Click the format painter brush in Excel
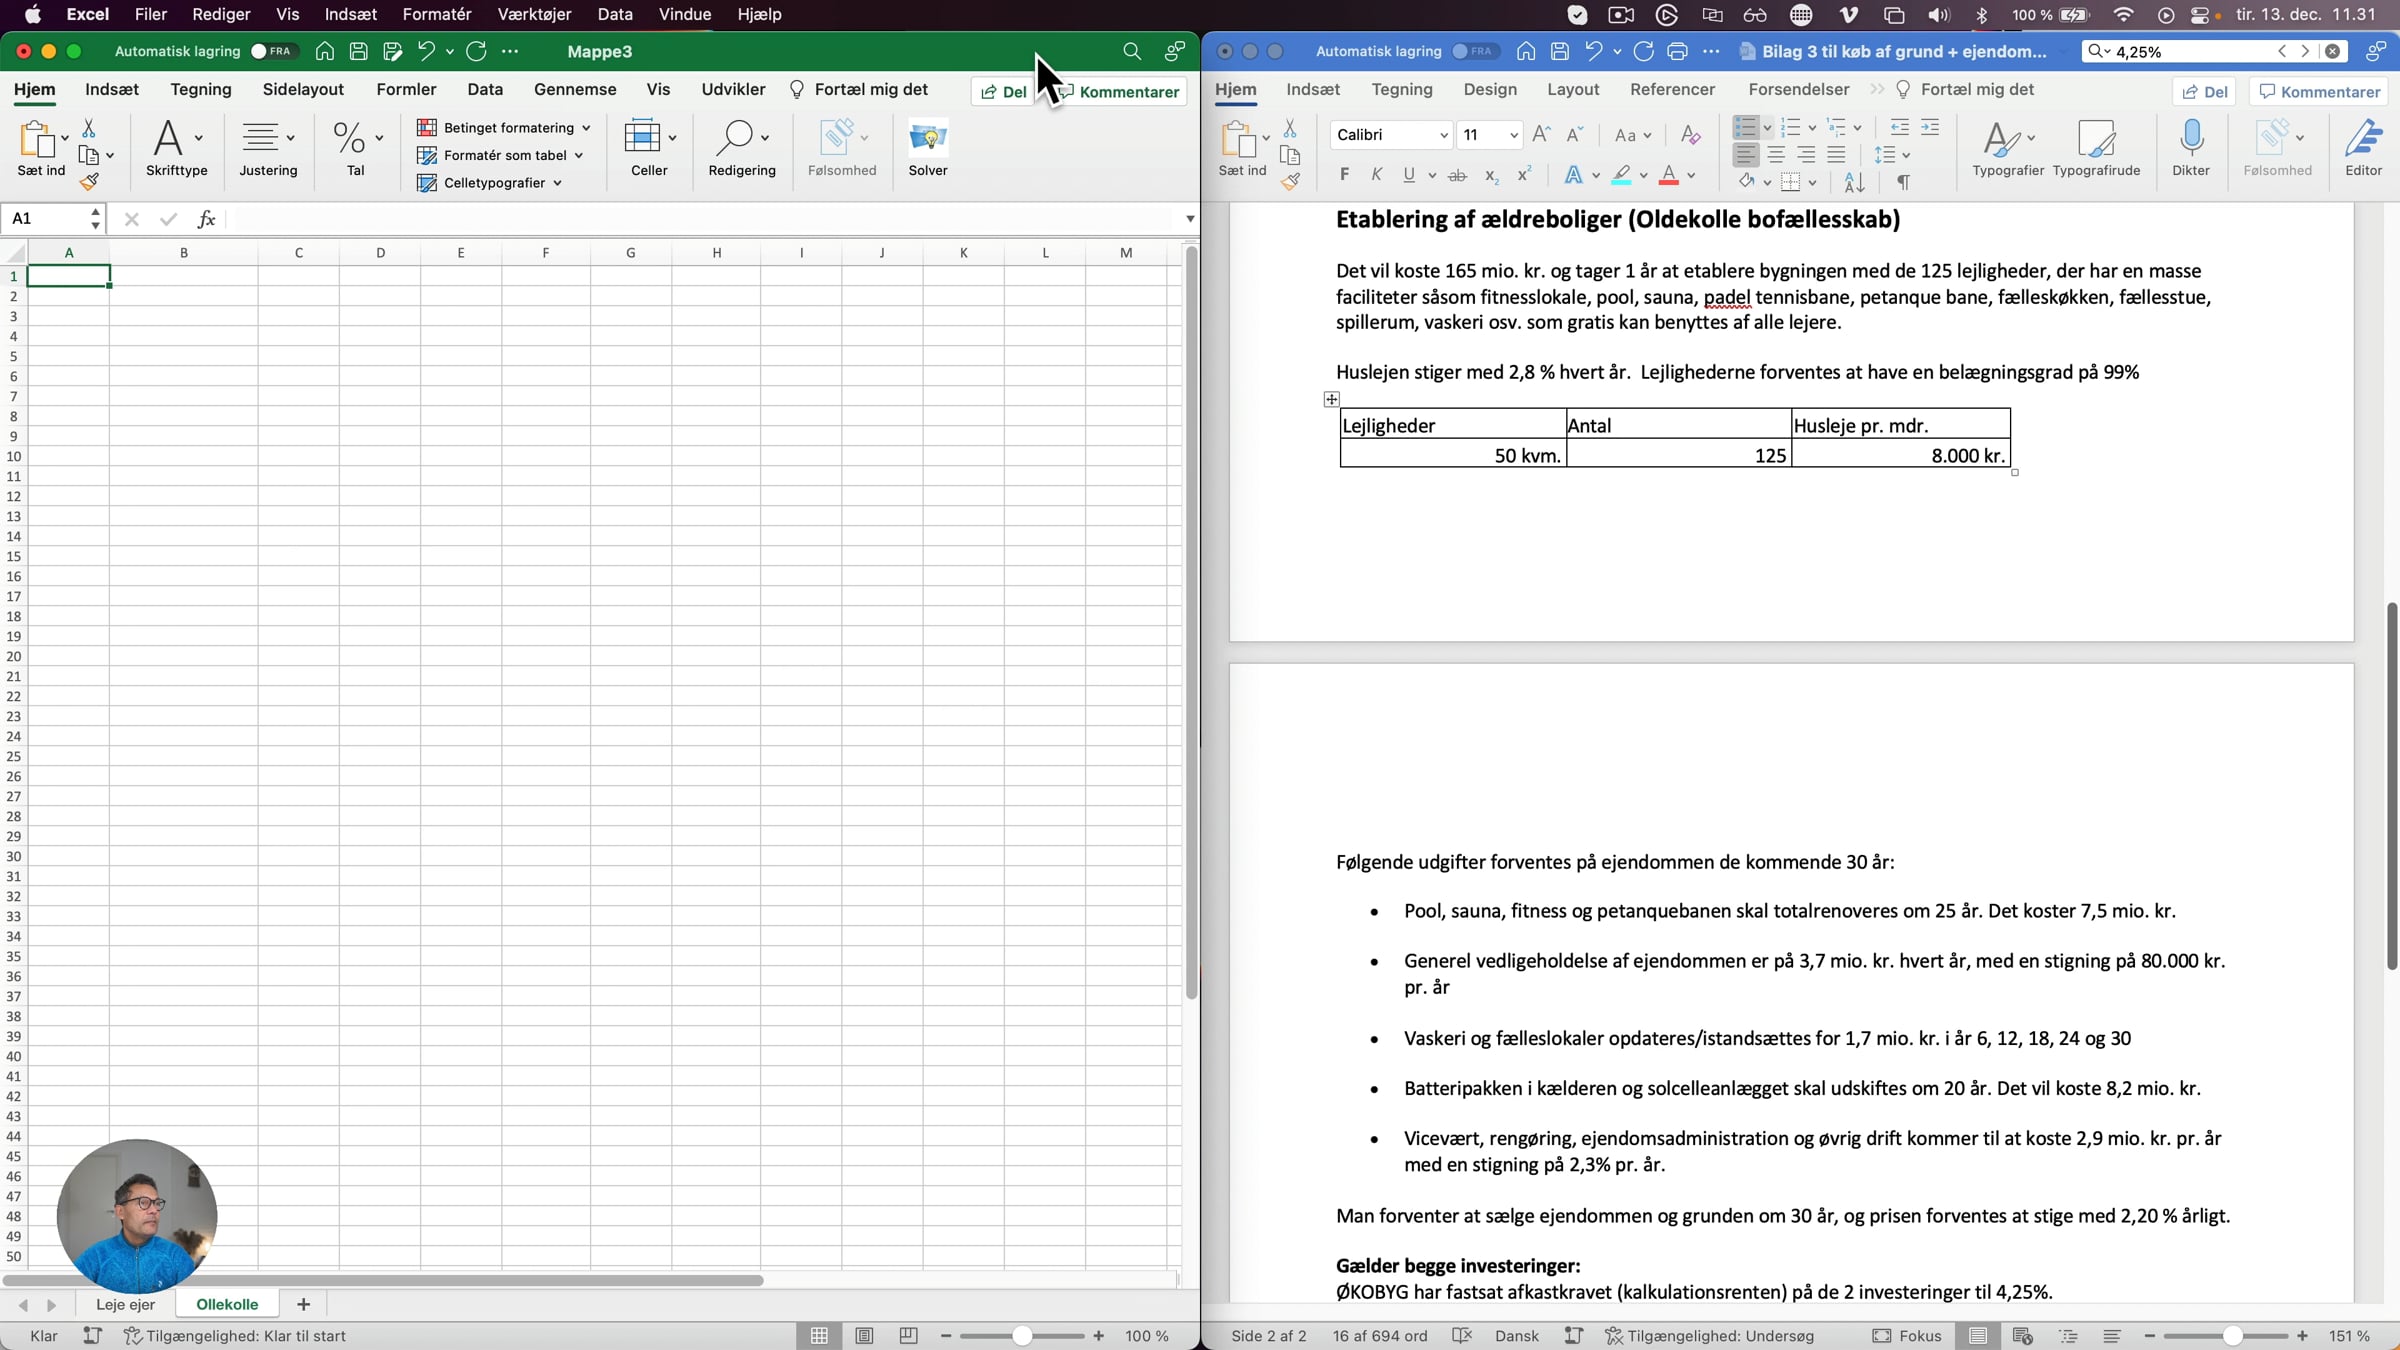2400x1350 pixels. (x=89, y=182)
